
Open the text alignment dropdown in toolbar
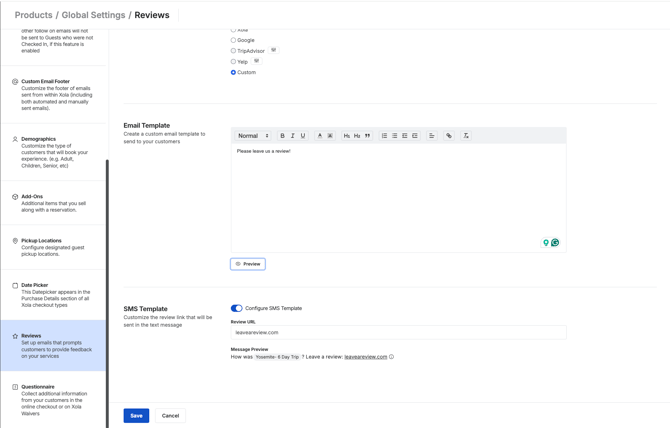pyautogui.click(x=432, y=136)
